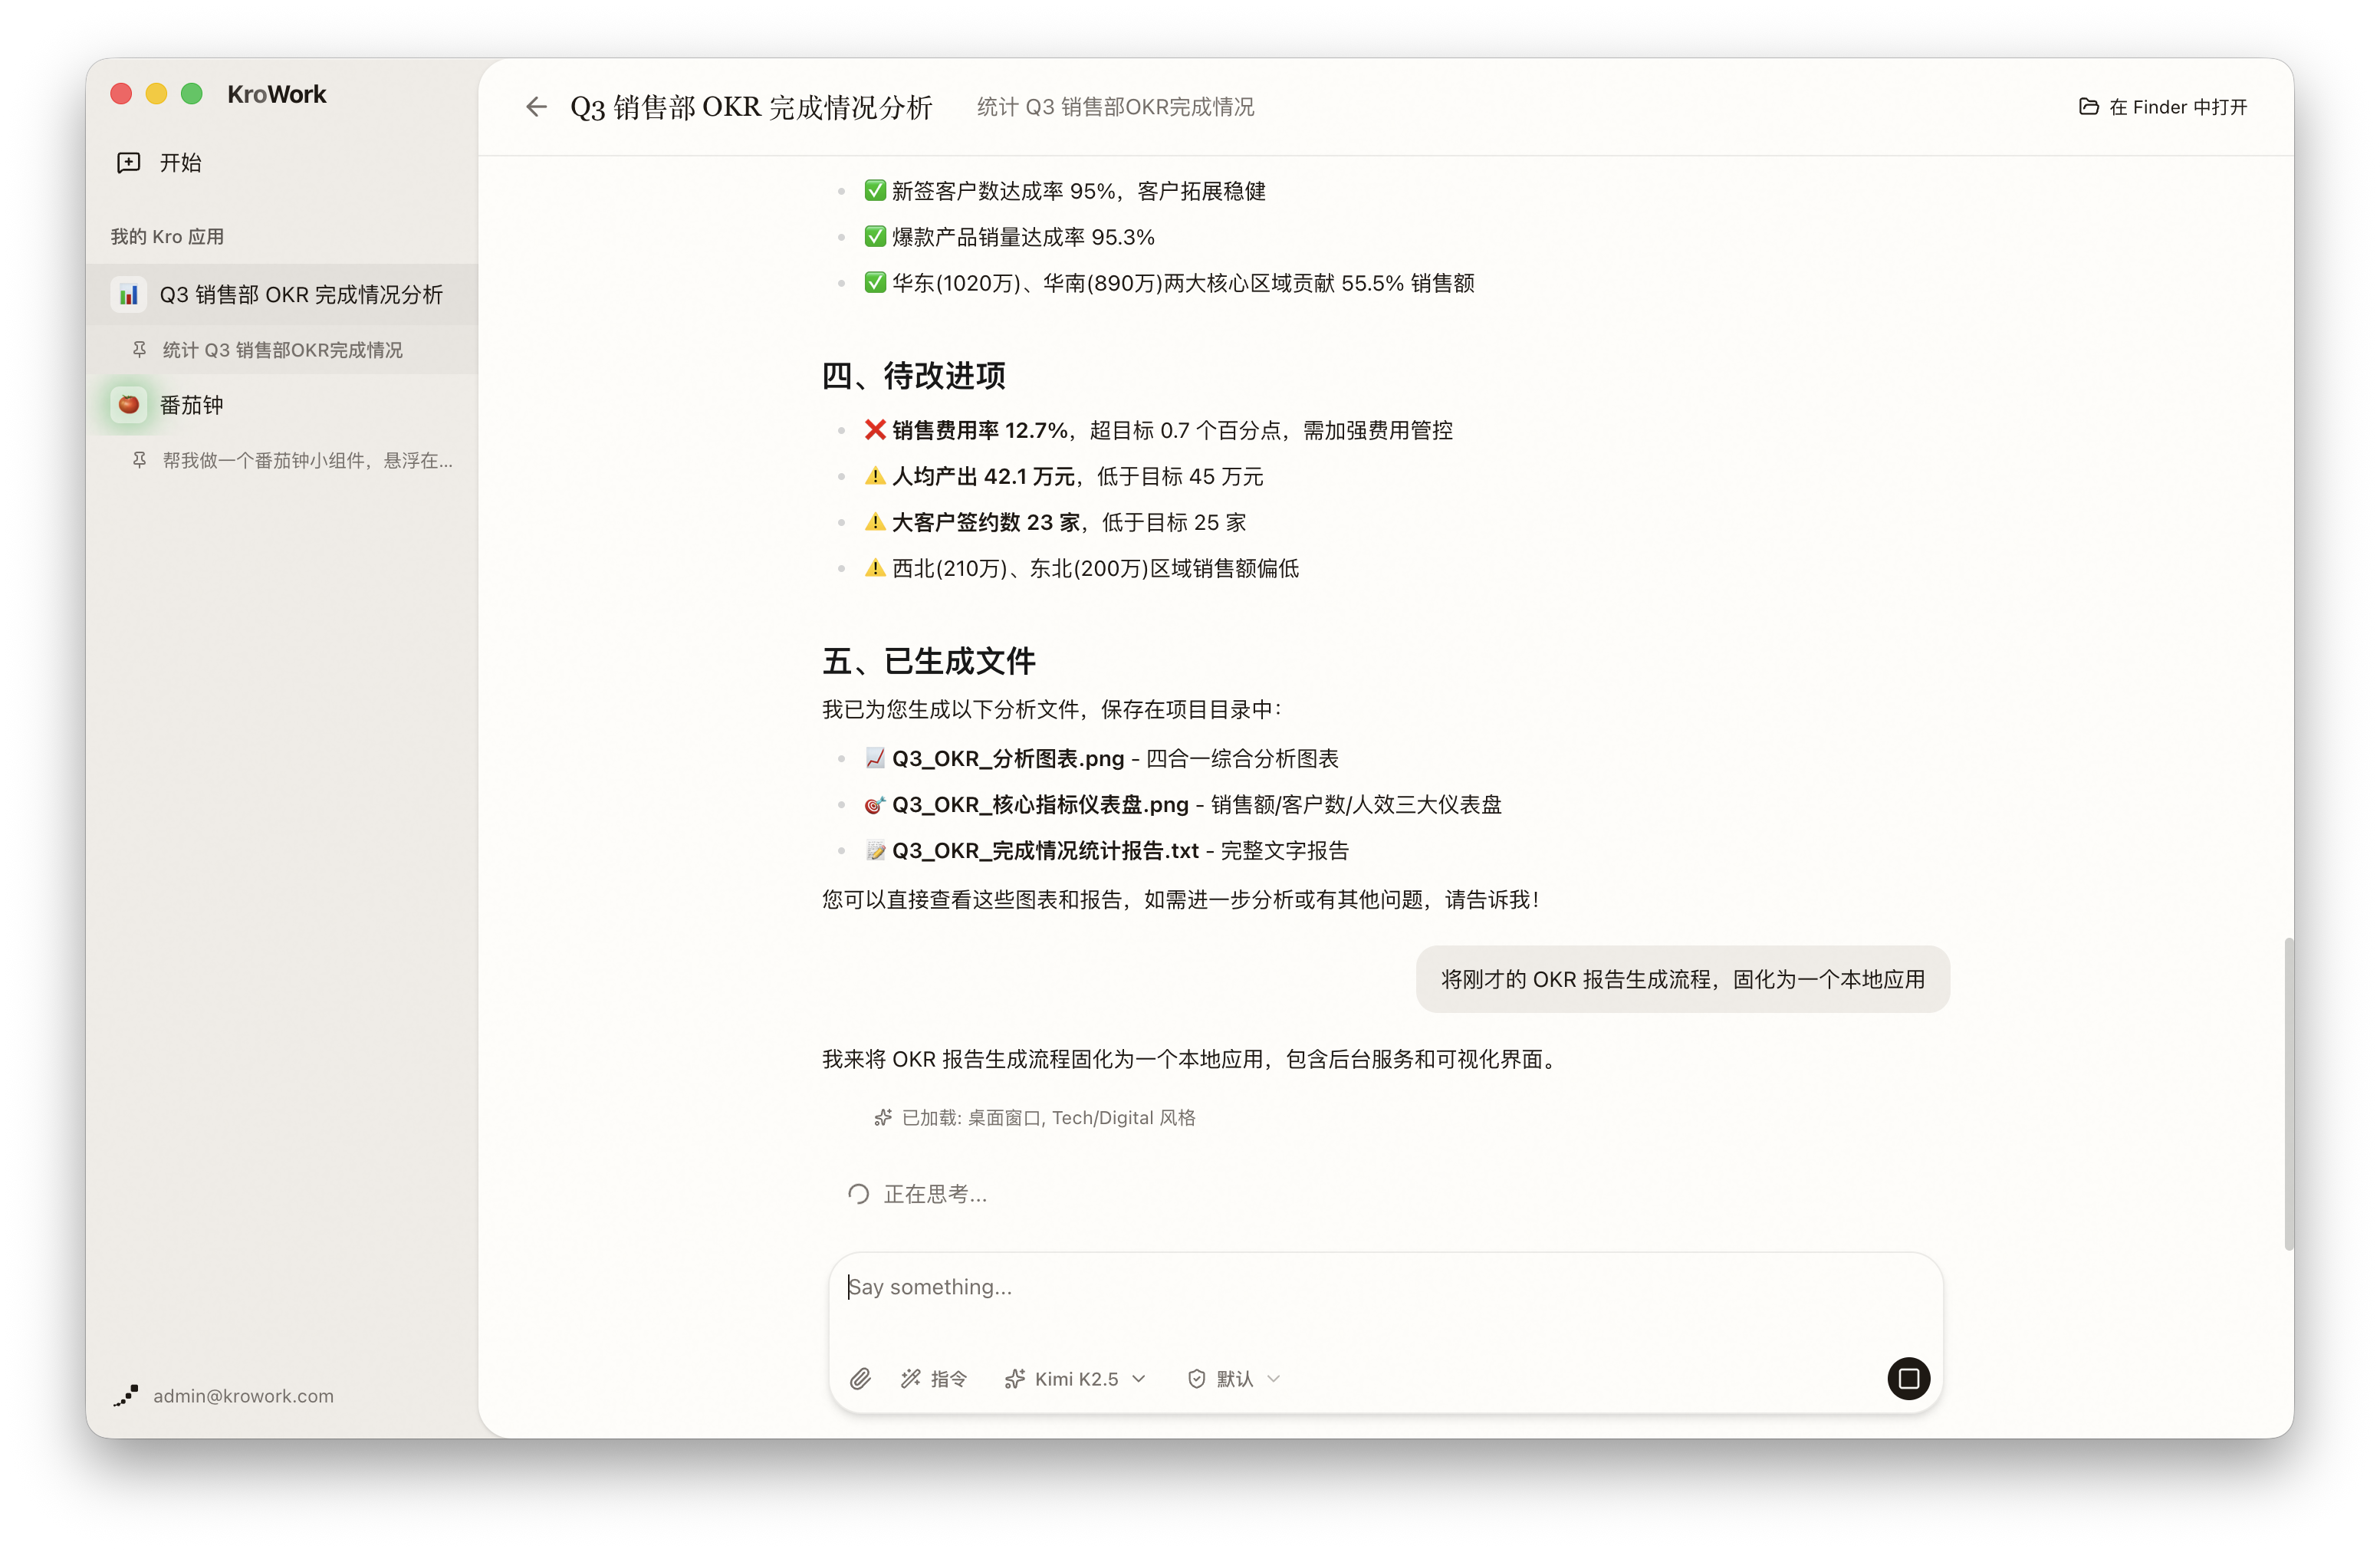Click the 开始 new chat icon
This screenshot has width=2380, height=1552.
tap(129, 162)
